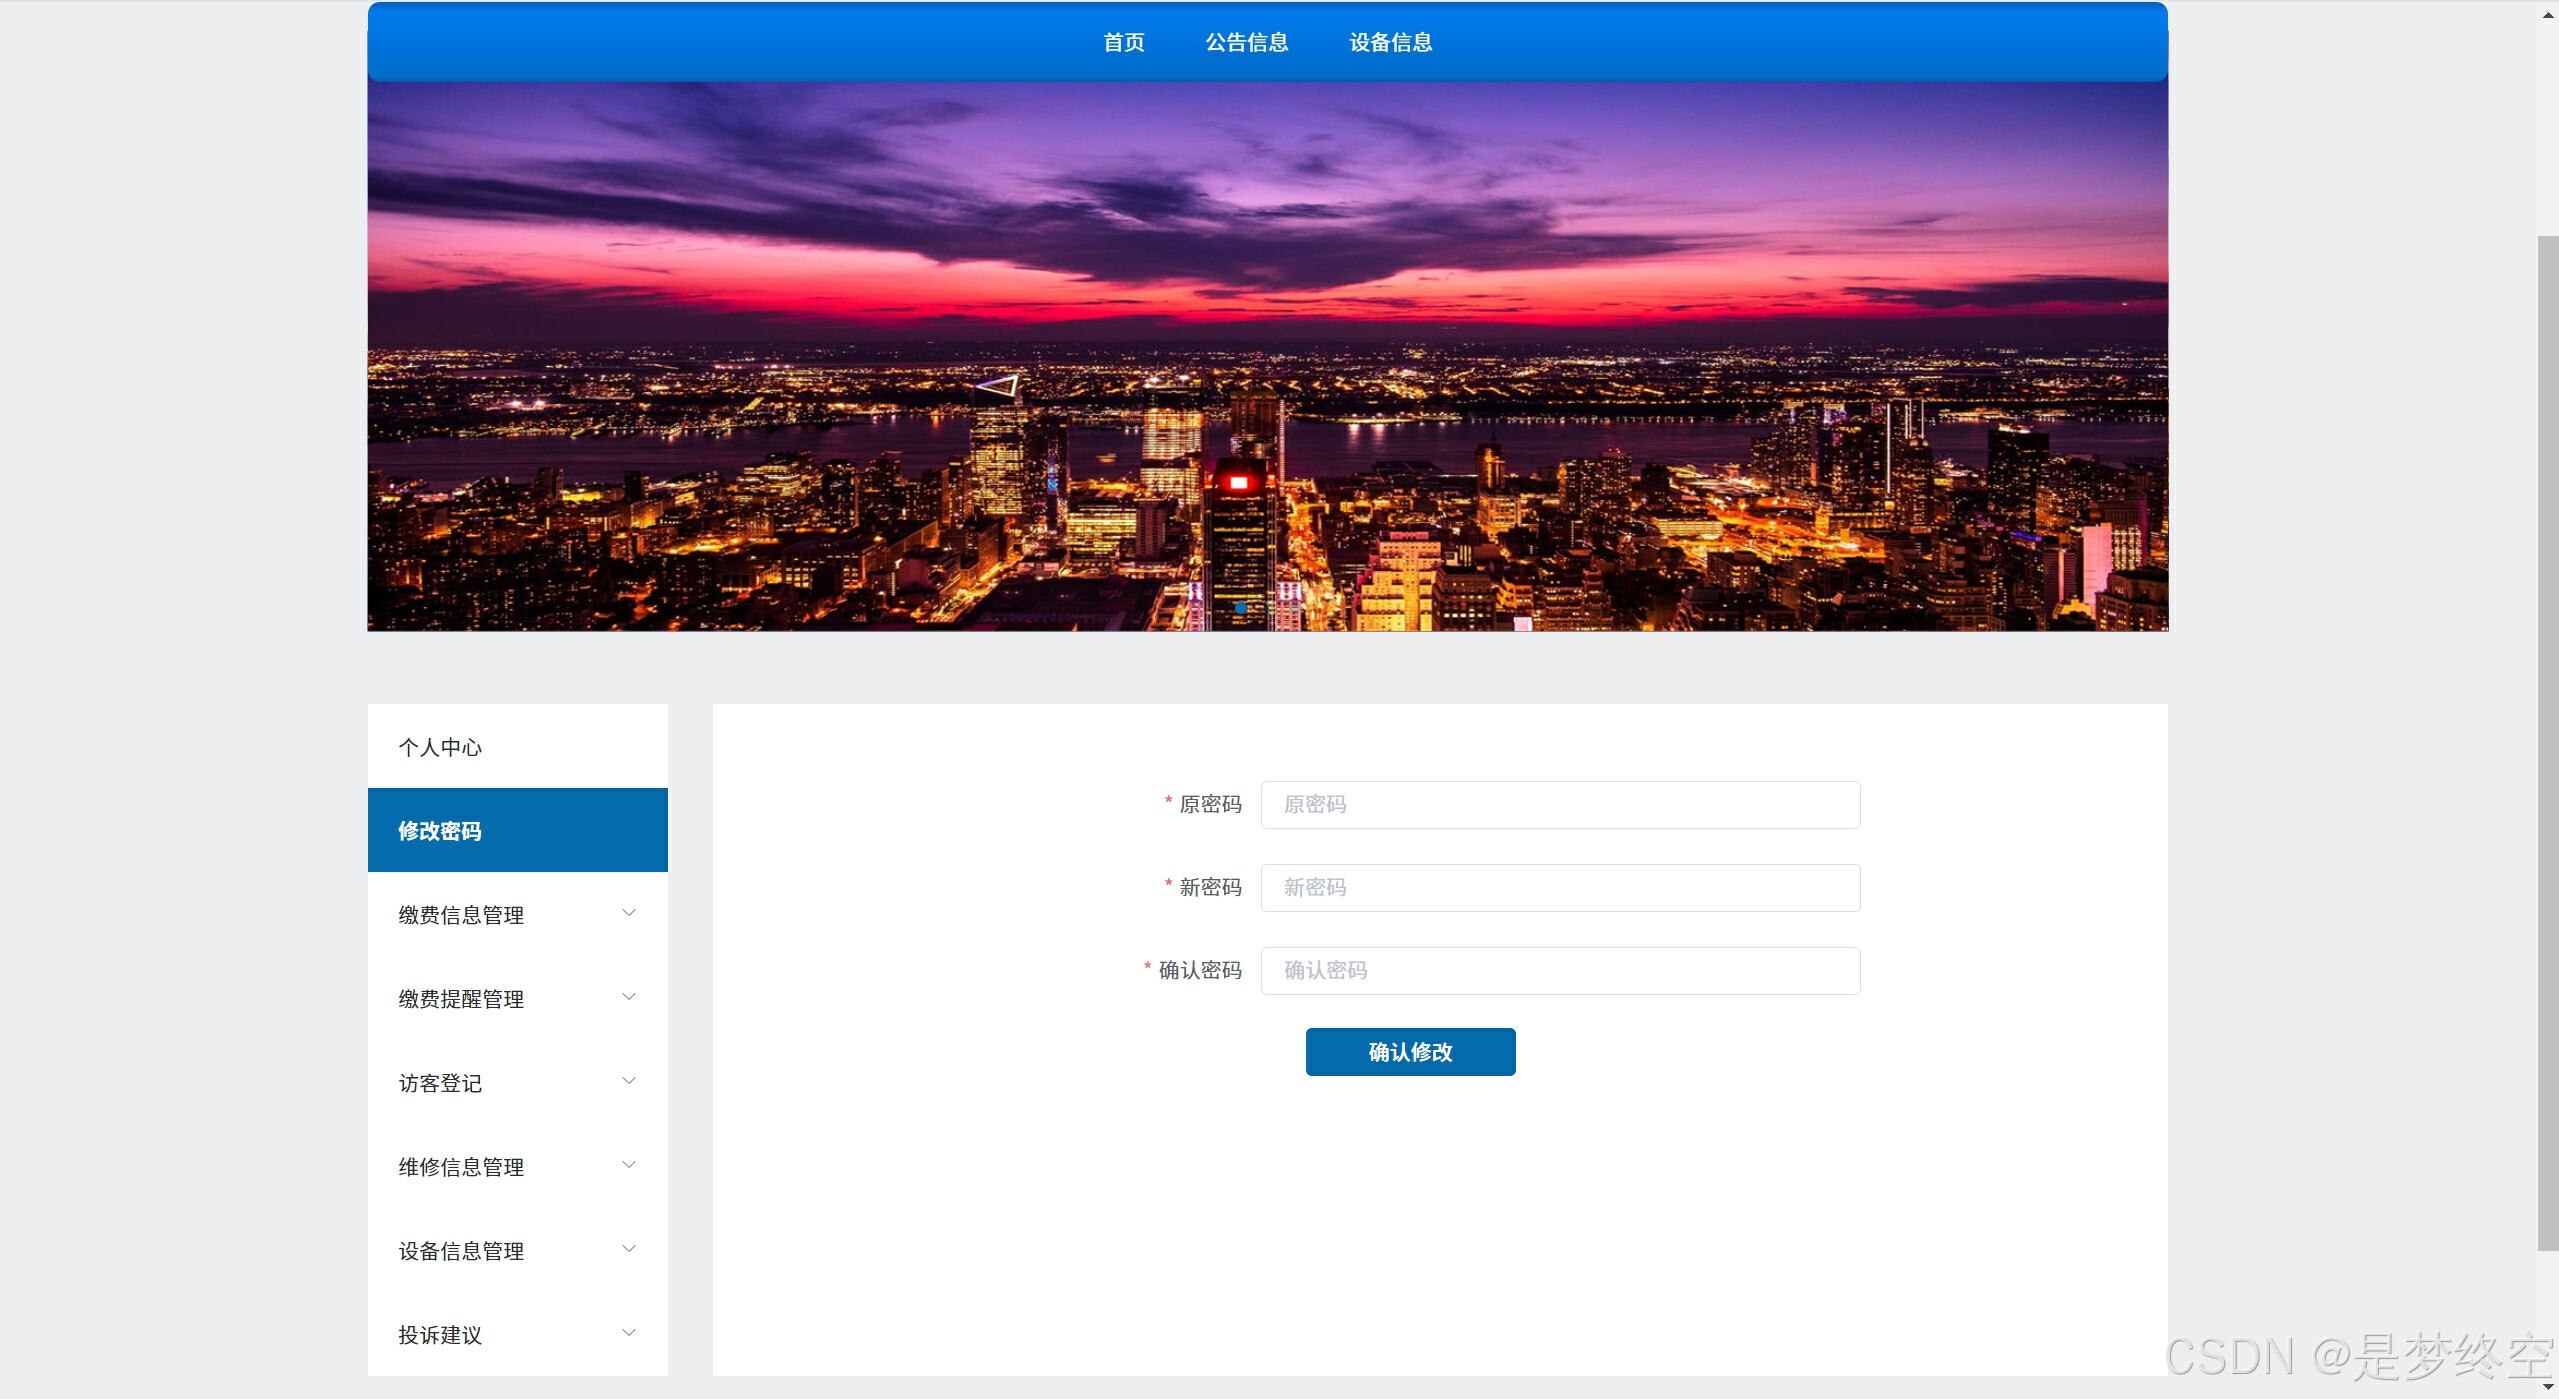Expand the 缴费信息管理 chevron arrow
This screenshot has height=1399, width=2559.
click(629, 913)
